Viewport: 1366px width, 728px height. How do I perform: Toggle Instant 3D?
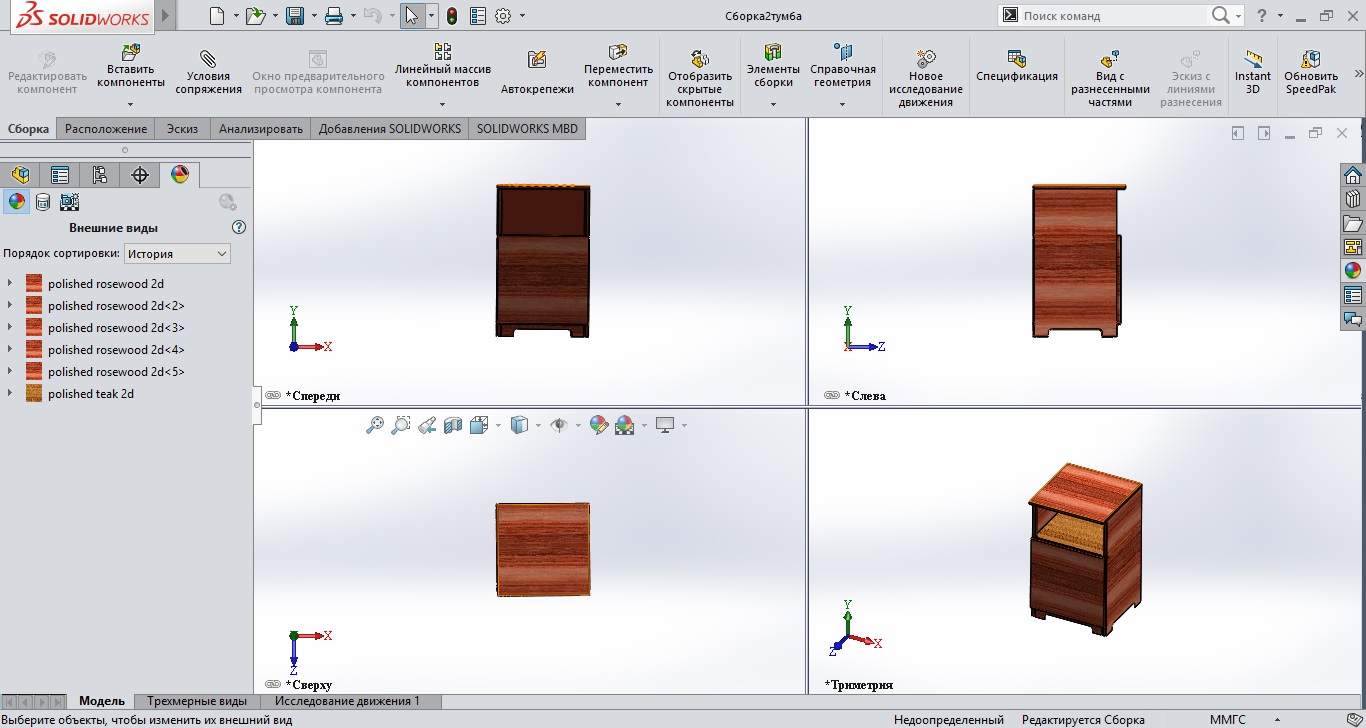click(1252, 73)
